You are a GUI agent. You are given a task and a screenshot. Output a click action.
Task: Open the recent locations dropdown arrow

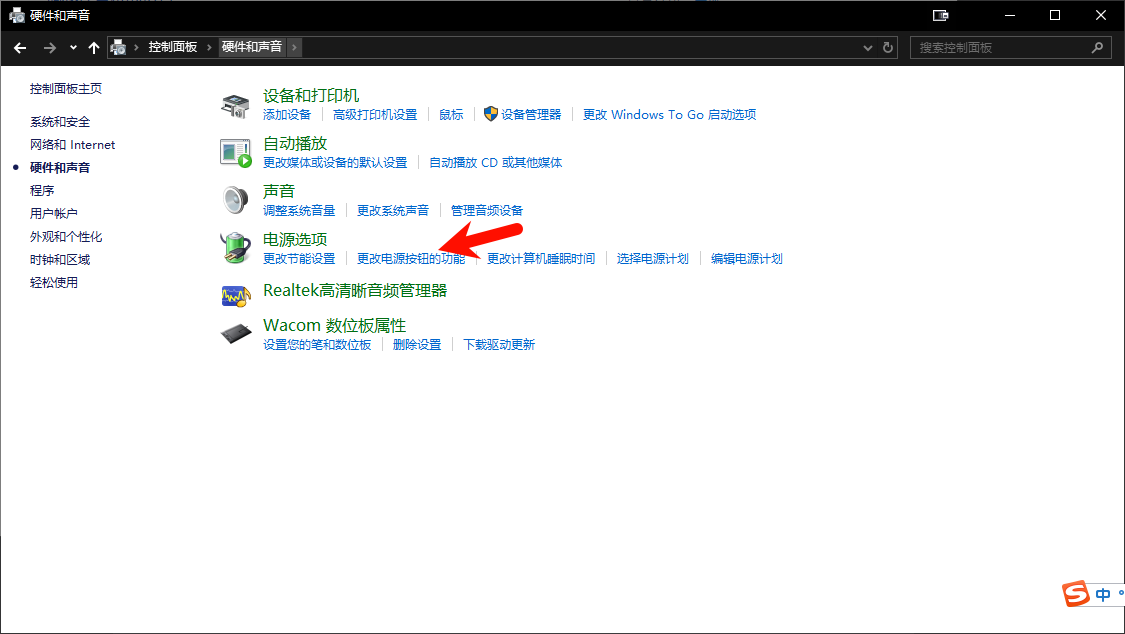[x=73, y=48]
